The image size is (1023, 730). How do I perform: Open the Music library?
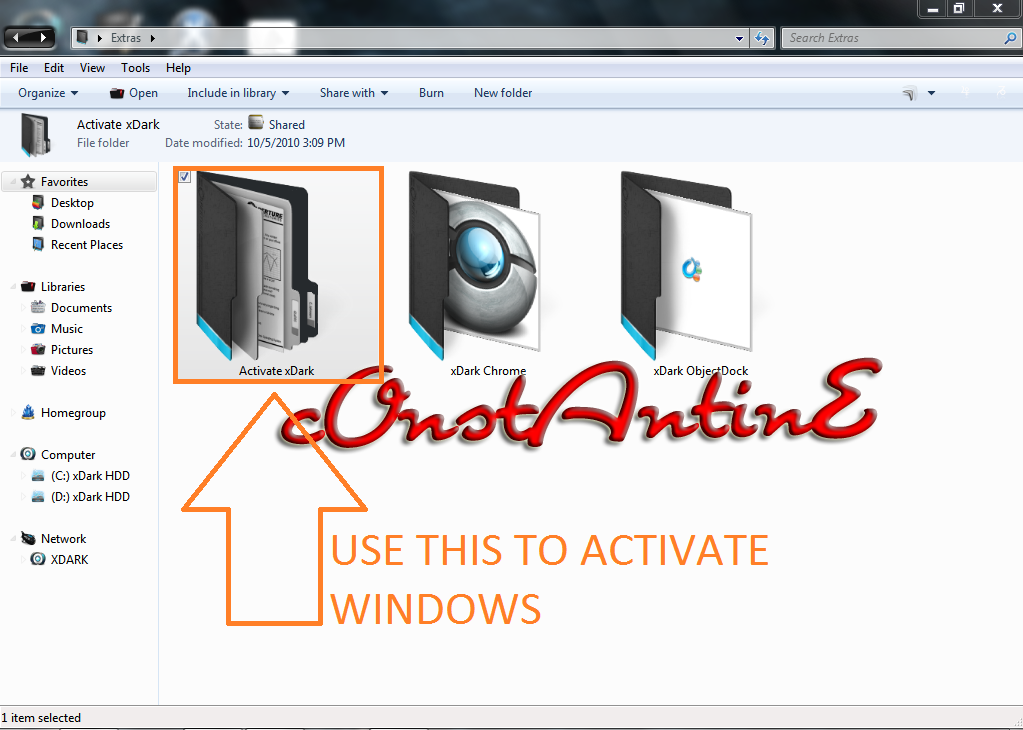67,329
